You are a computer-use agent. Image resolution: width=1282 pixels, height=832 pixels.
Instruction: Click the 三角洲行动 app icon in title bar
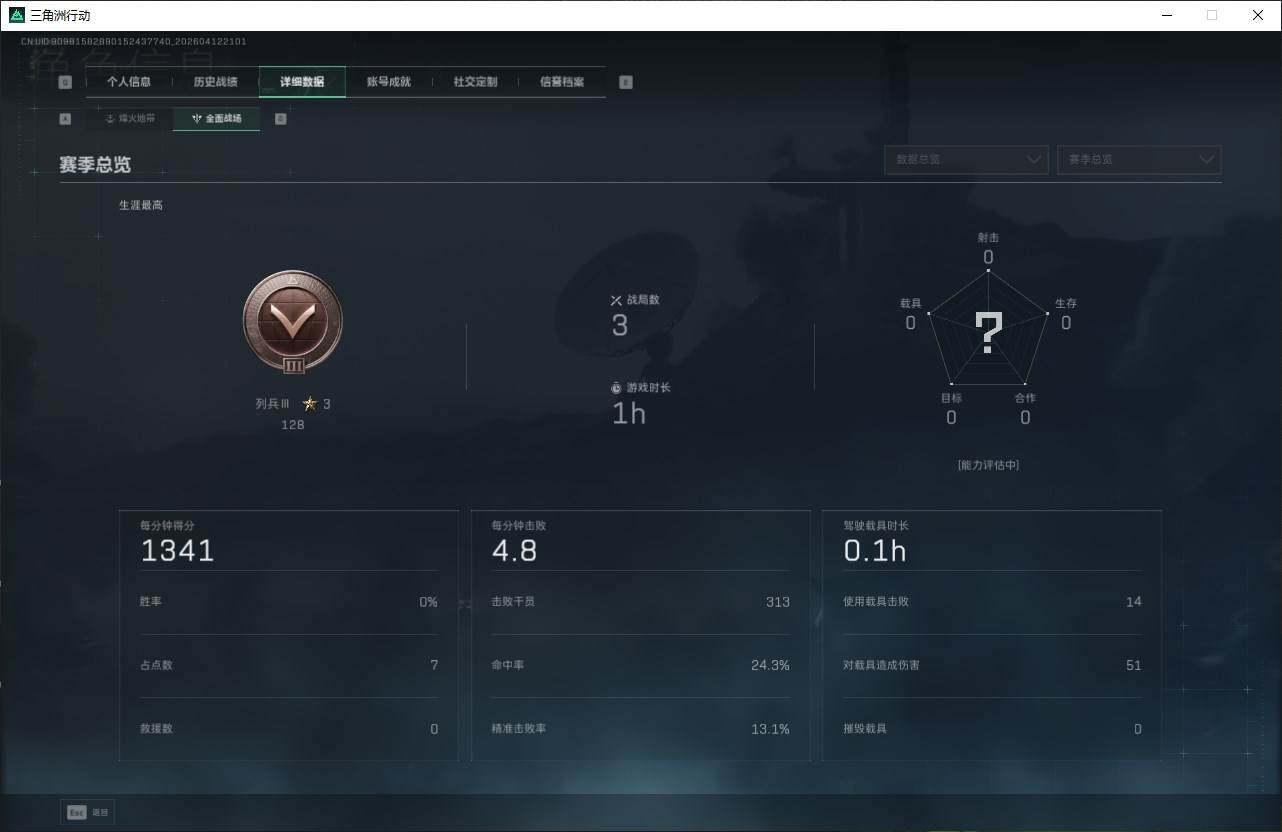(x=16, y=15)
